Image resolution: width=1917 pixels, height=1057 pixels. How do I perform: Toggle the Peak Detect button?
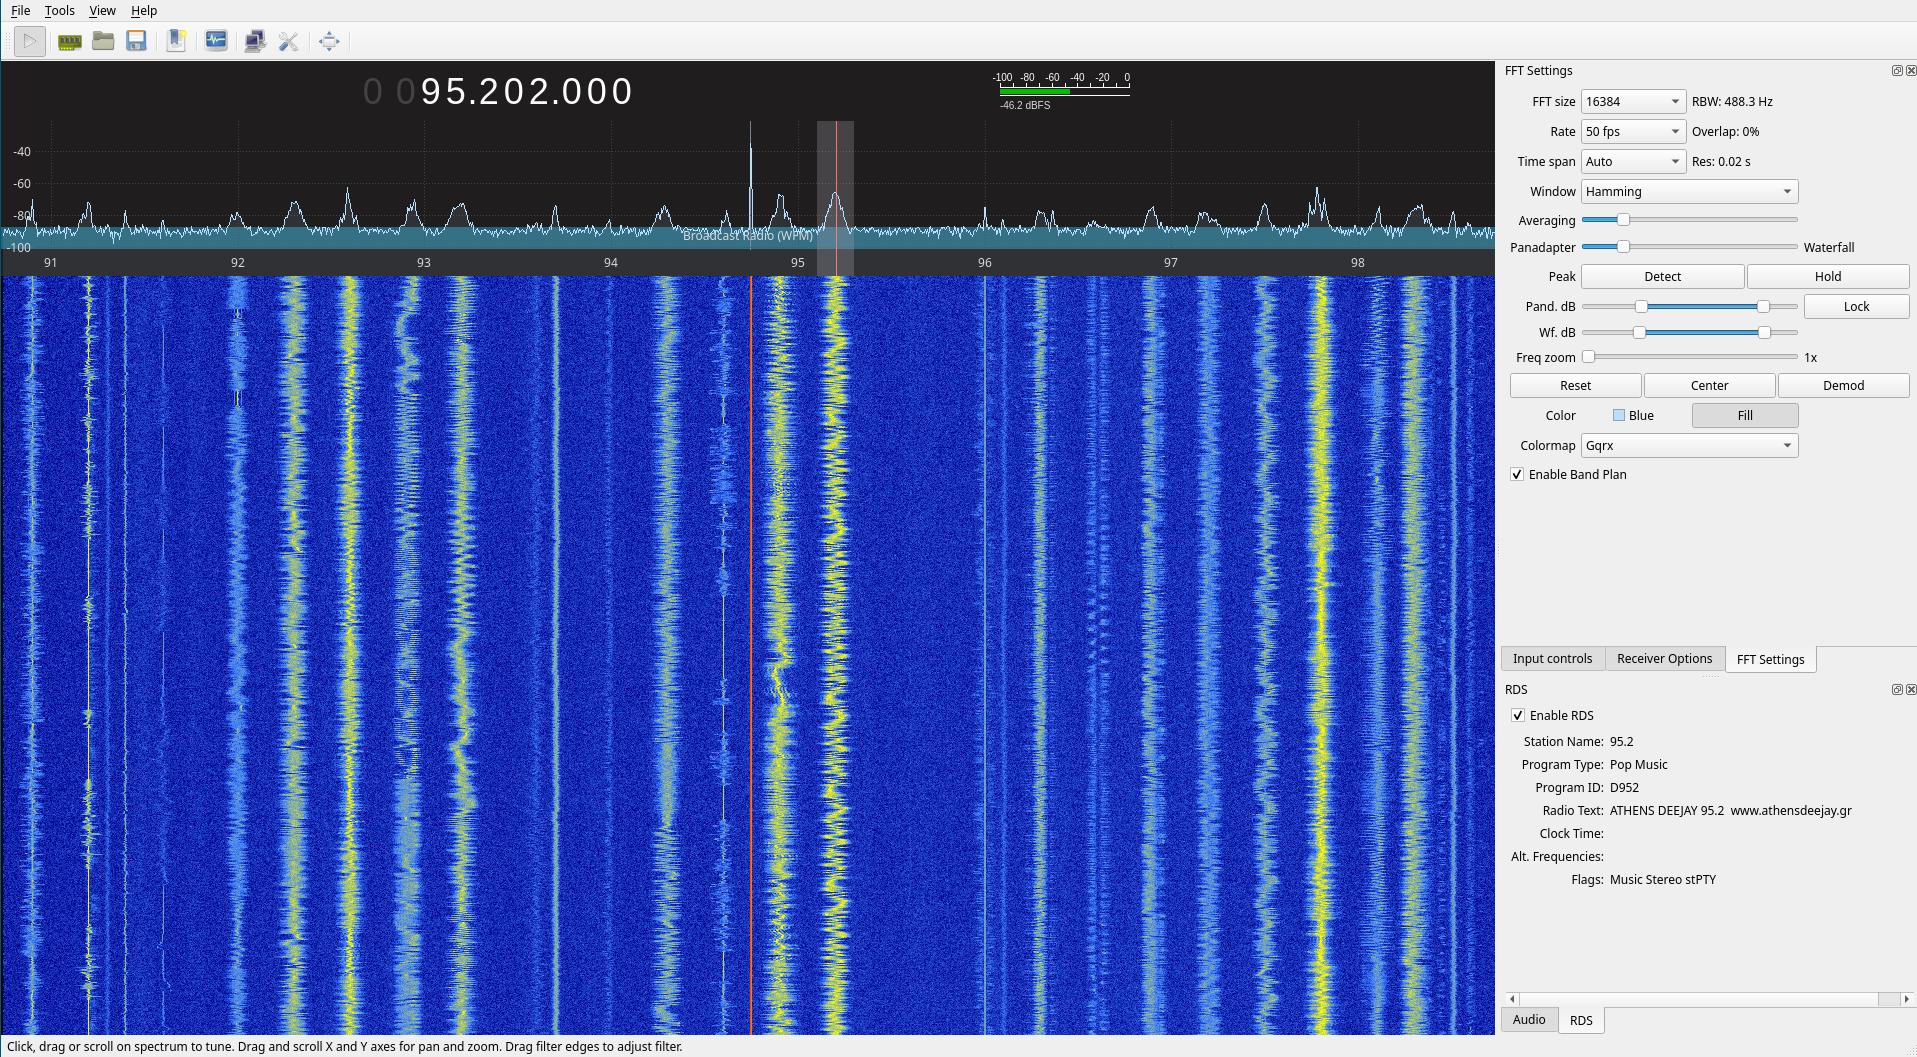(1662, 277)
